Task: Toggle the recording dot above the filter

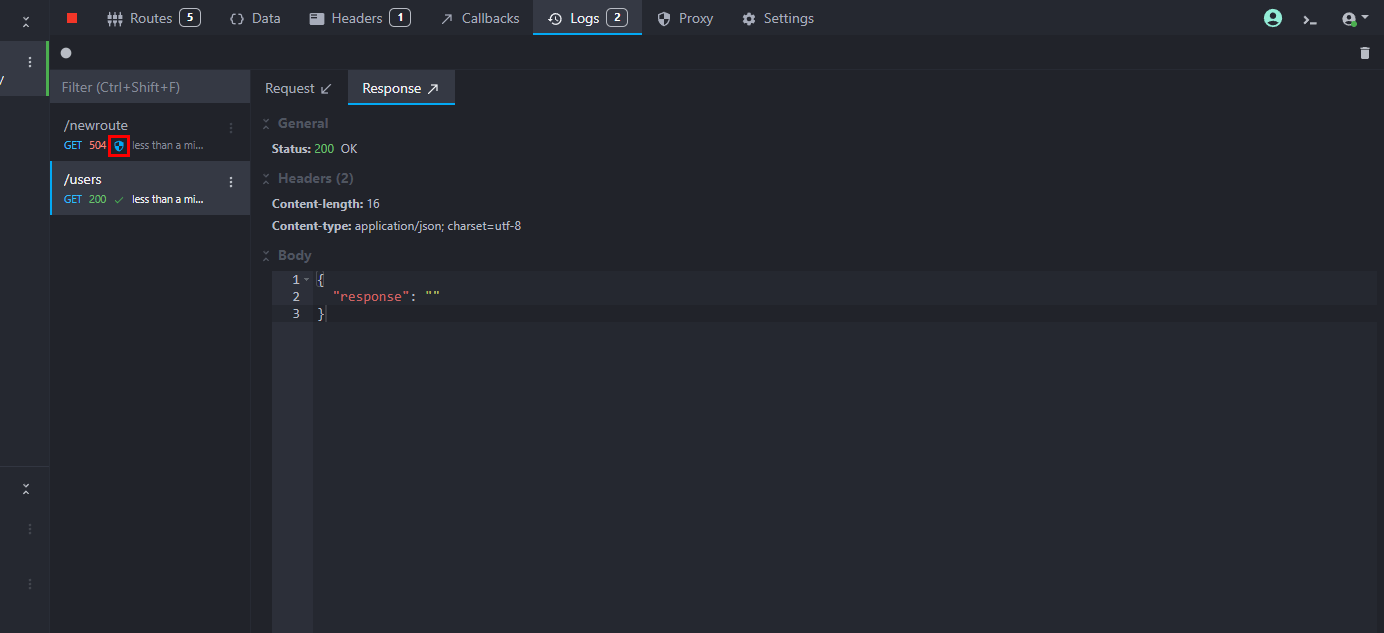Action: [x=66, y=53]
